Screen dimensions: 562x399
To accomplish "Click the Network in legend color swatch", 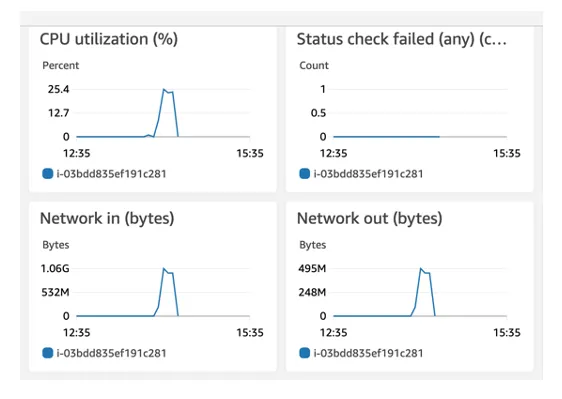I will point(48,353).
